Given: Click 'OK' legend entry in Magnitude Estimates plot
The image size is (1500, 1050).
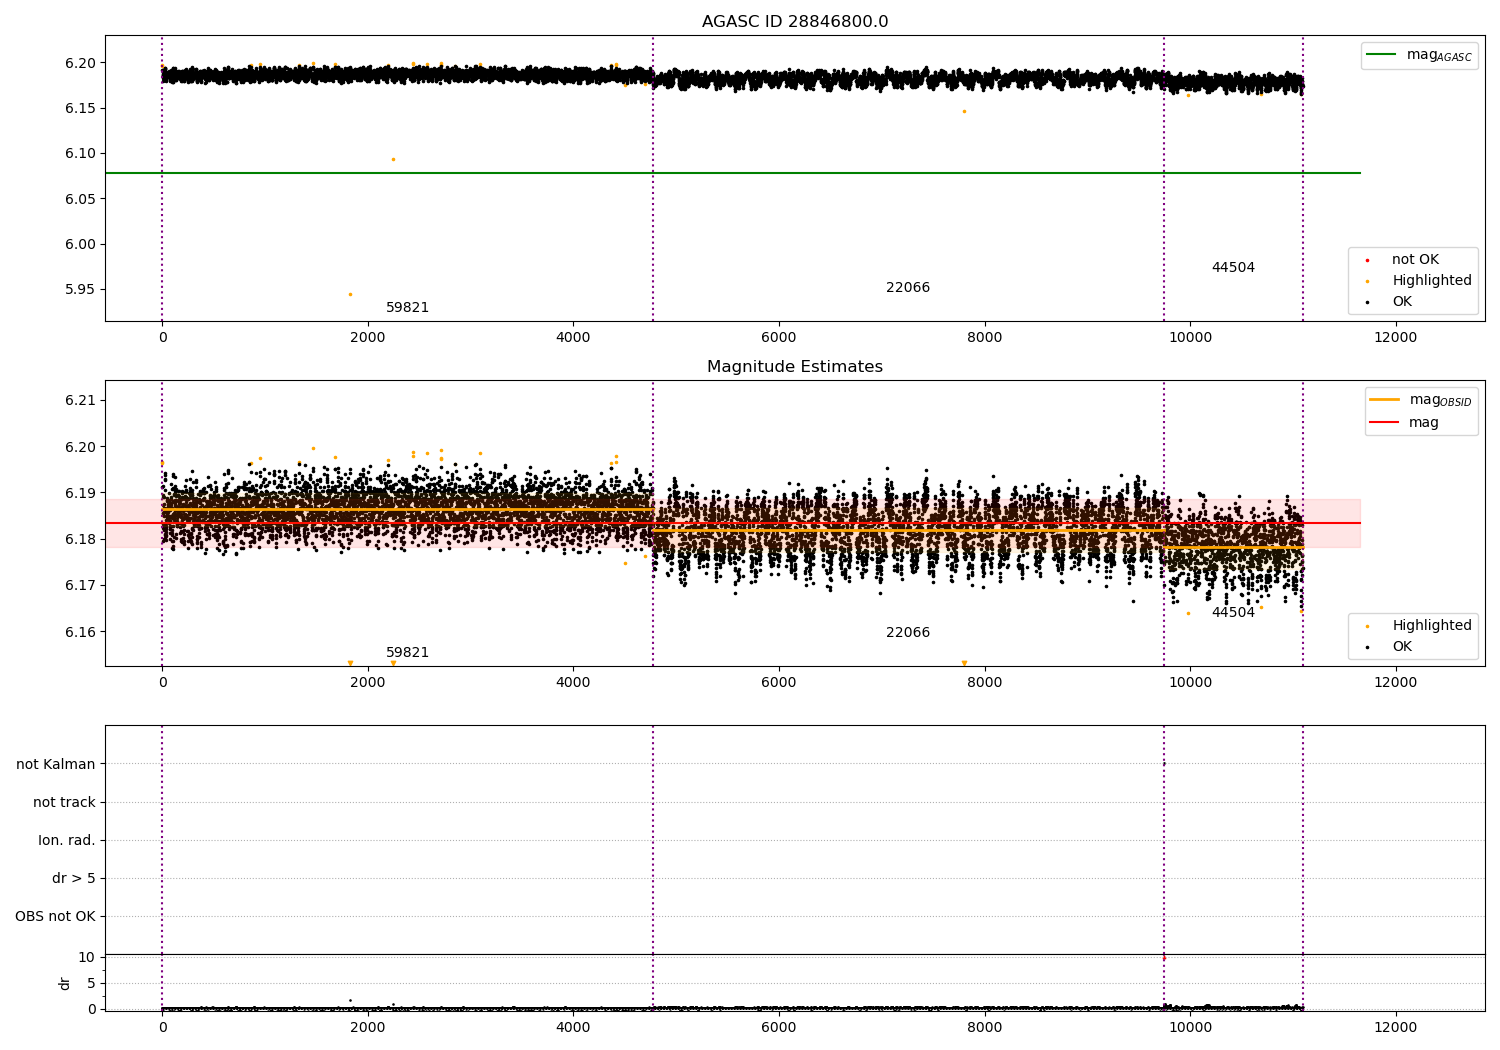Looking at the screenshot, I should click(x=1390, y=647).
